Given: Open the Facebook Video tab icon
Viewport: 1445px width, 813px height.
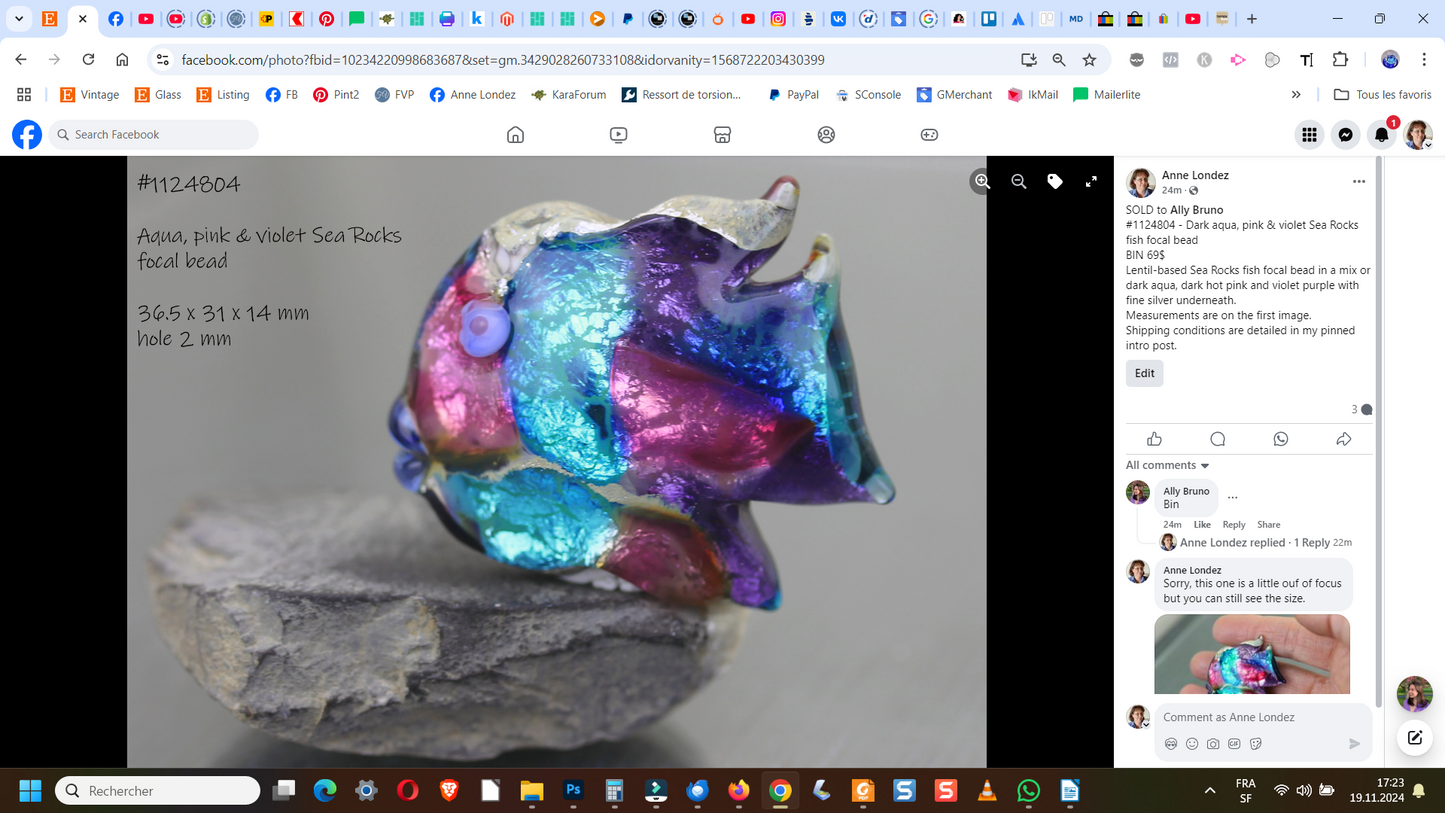Looking at the screenshot, I should click(x=619, y=134).
